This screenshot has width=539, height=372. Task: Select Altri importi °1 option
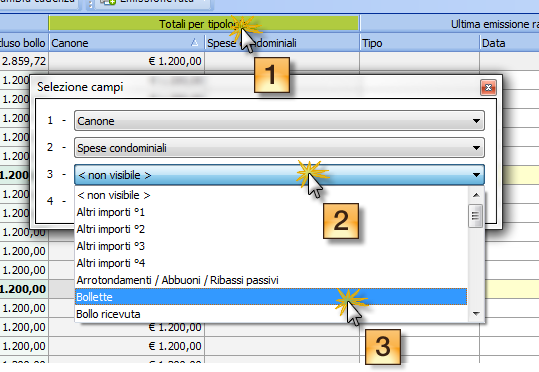pyautogui.click(x=271, y=212)
